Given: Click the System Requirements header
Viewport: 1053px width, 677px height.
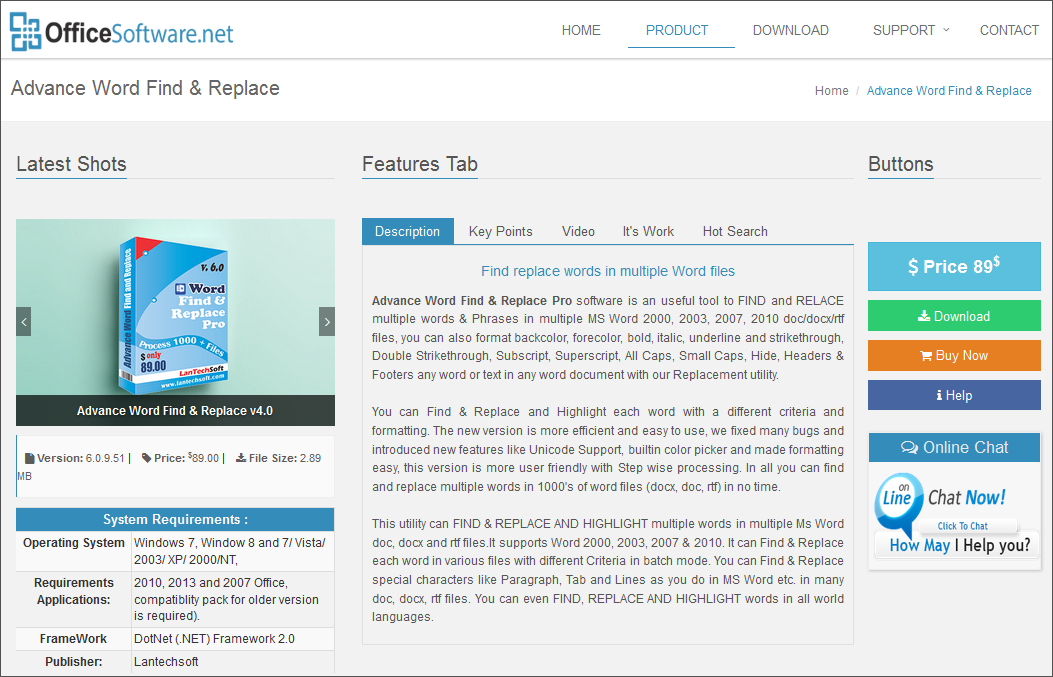Looking at the screenshot, I should [175, 519].
